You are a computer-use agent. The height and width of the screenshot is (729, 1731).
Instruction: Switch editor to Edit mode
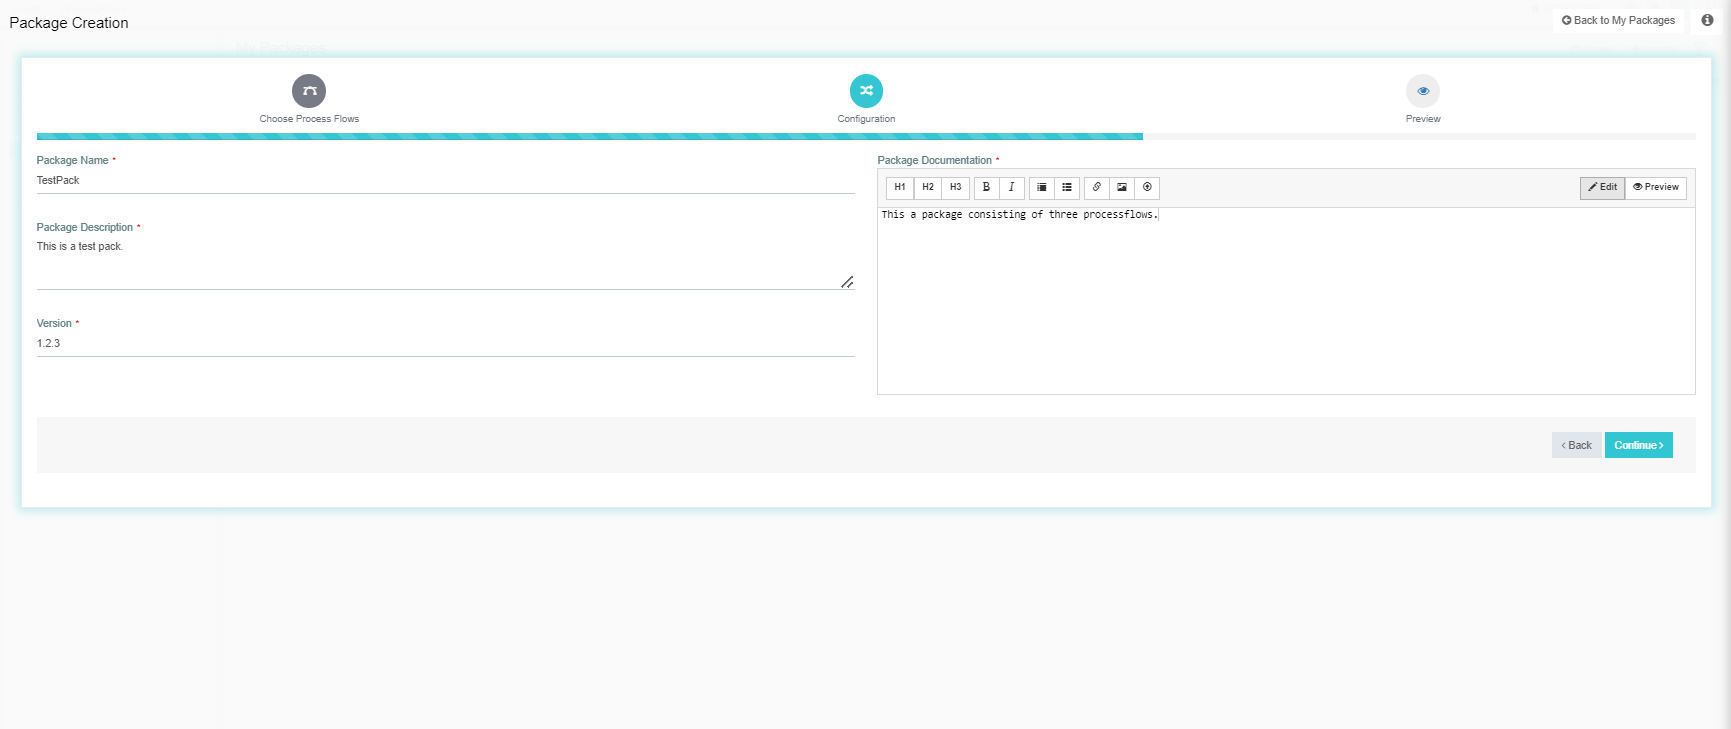point(1603,188)
